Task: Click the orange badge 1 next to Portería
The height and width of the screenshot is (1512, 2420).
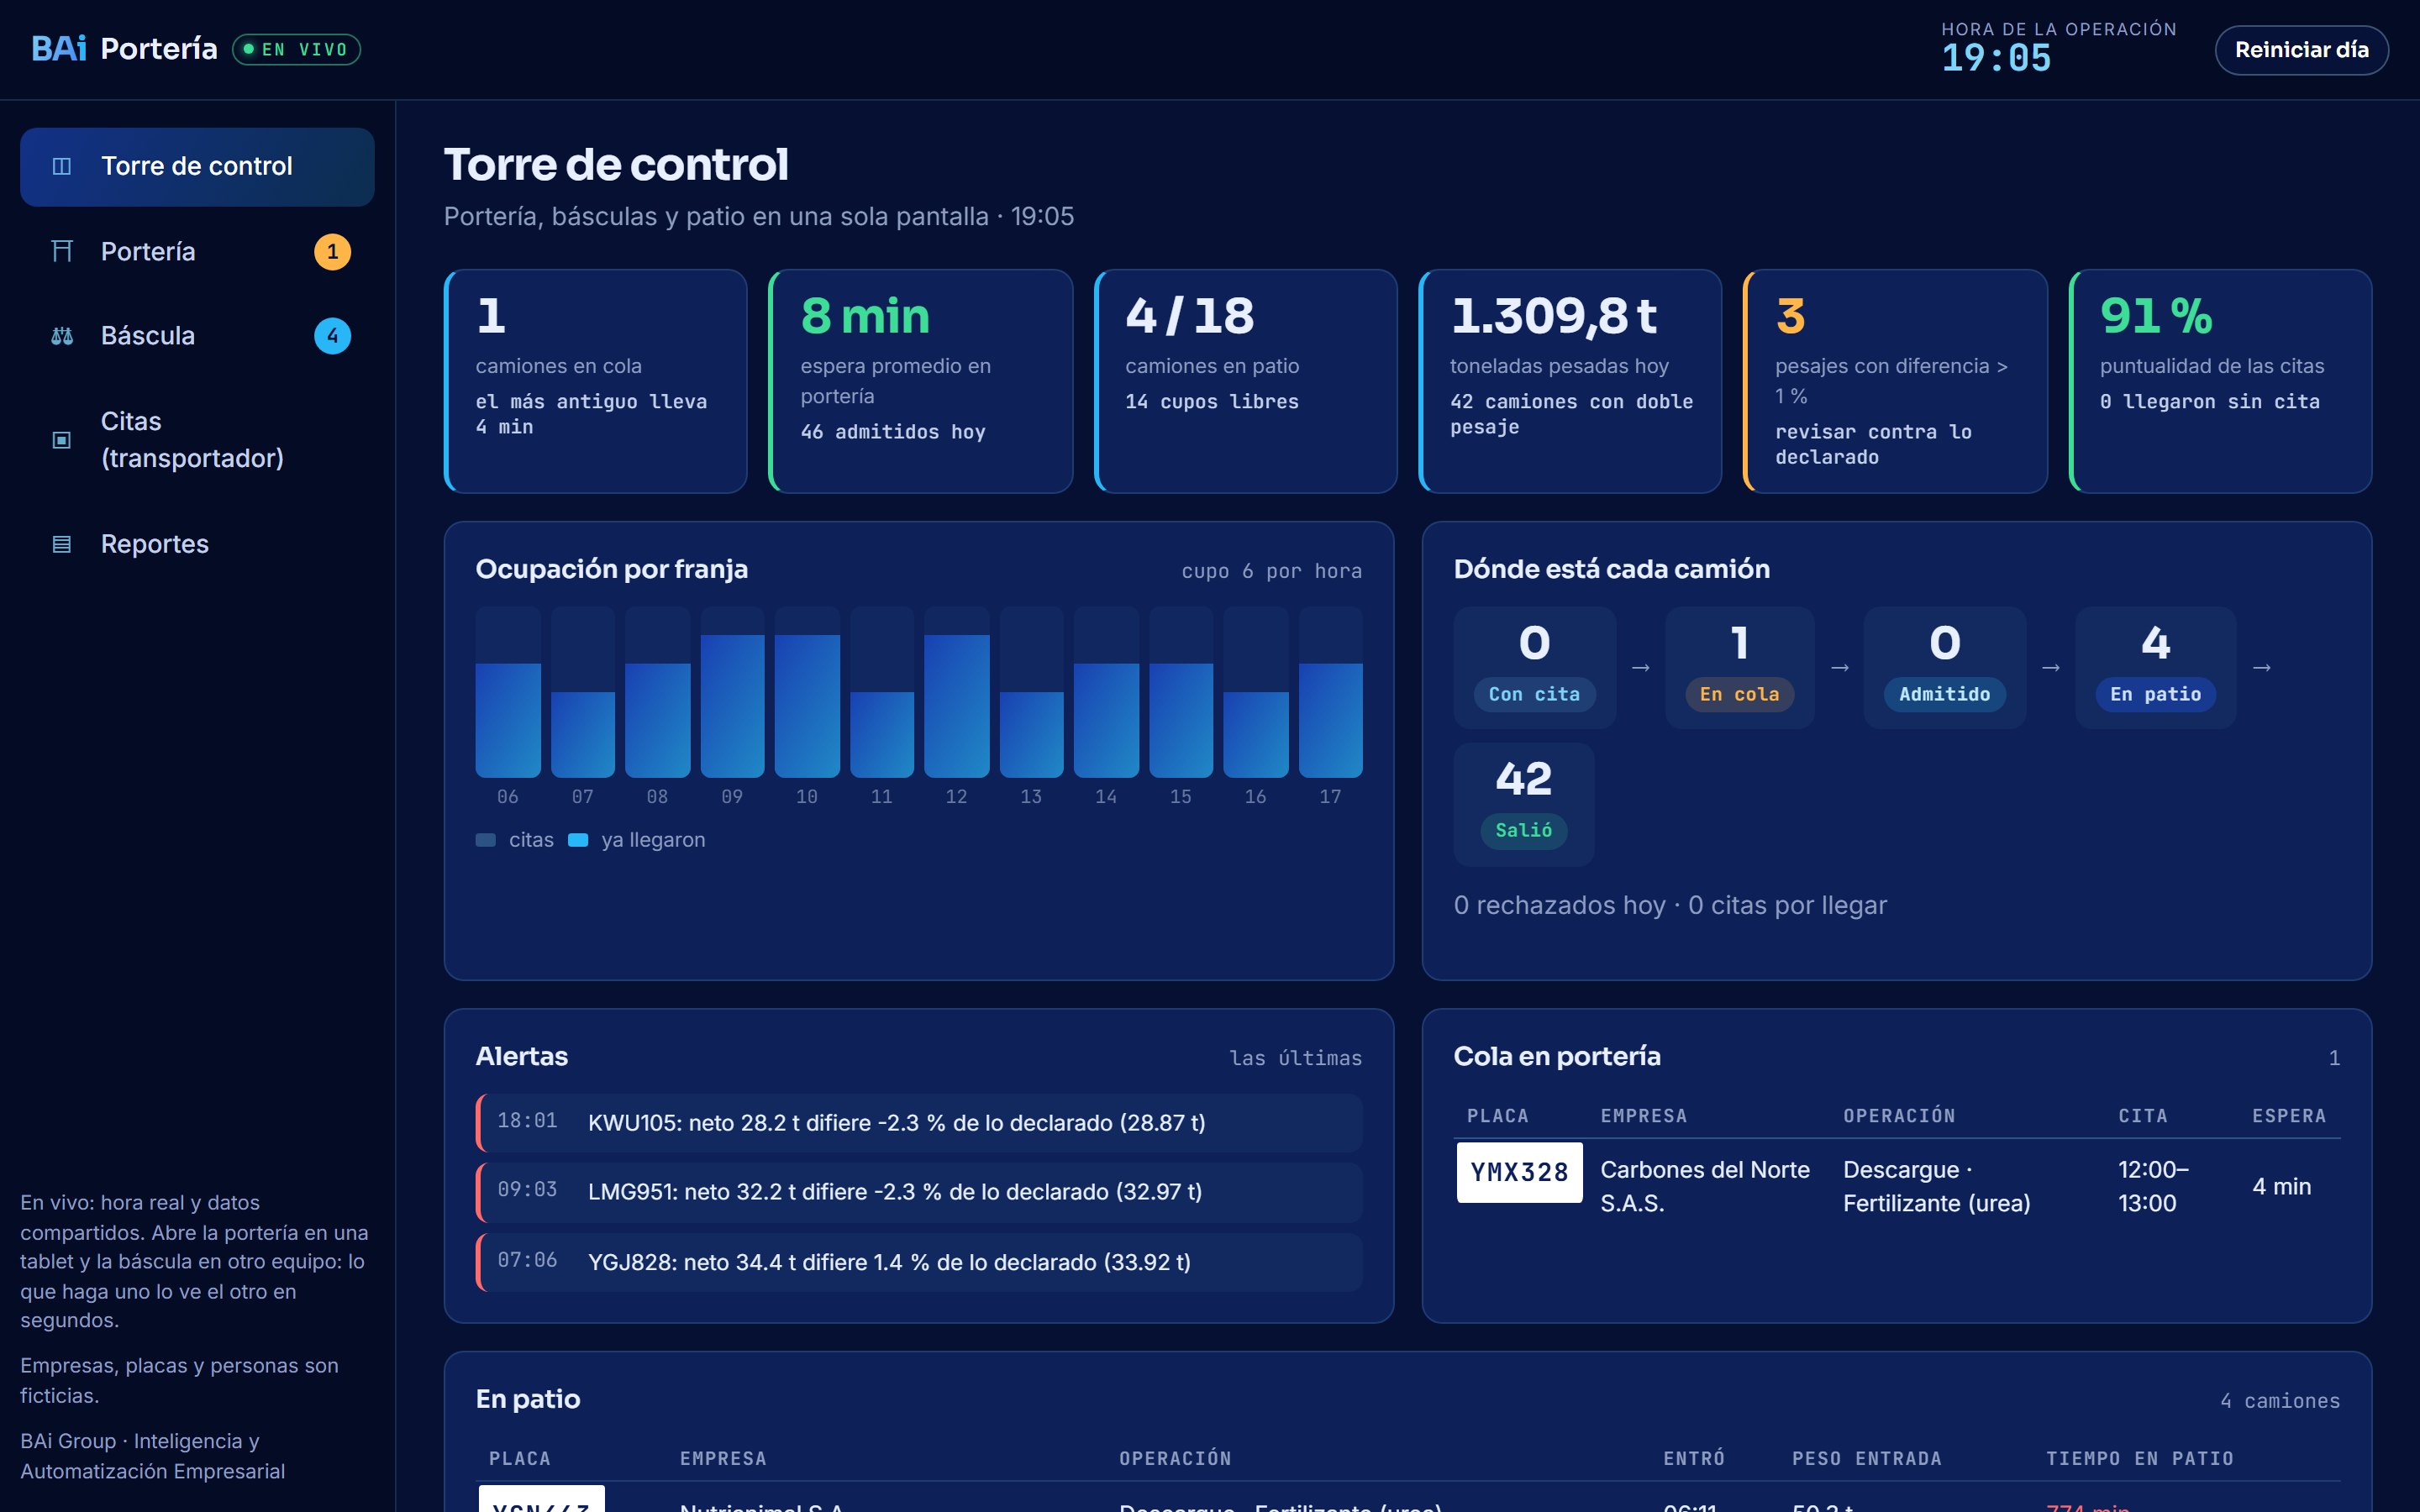Action: (x=333, y=252)
